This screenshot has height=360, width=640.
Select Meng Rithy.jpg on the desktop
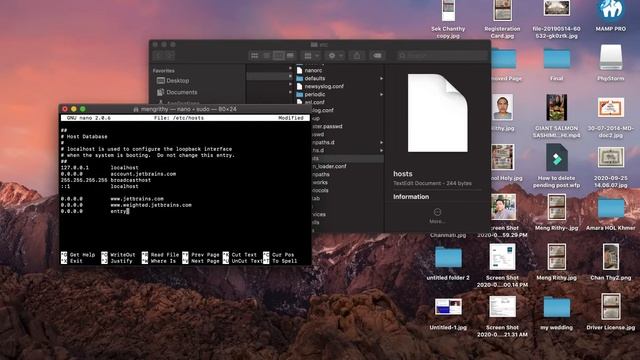[x=556, y=257]
